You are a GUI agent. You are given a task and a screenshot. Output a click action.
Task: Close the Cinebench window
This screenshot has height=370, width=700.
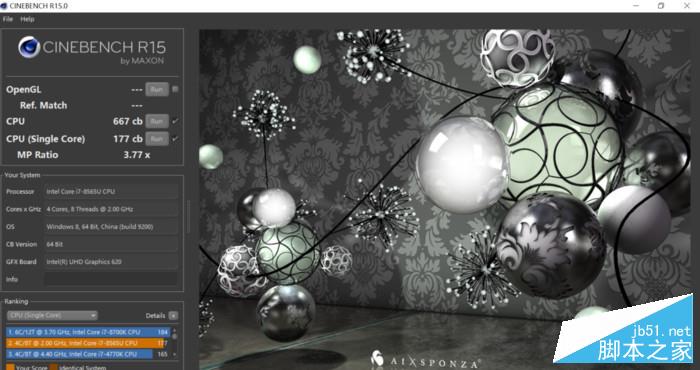click(x=687, y=6)
